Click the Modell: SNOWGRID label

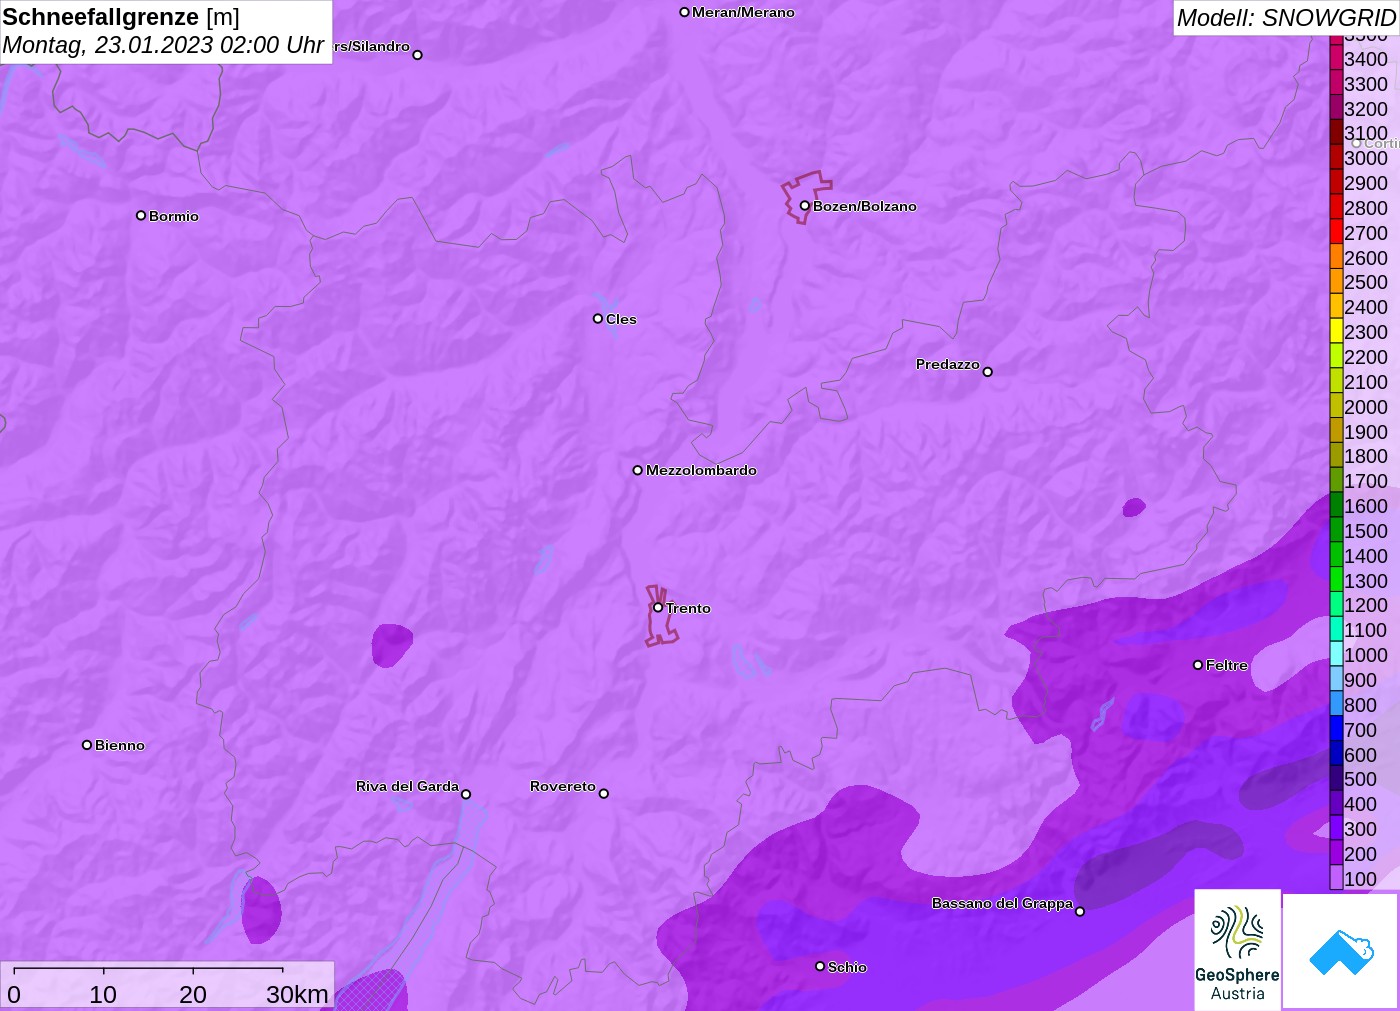(x=1286, y=18)
